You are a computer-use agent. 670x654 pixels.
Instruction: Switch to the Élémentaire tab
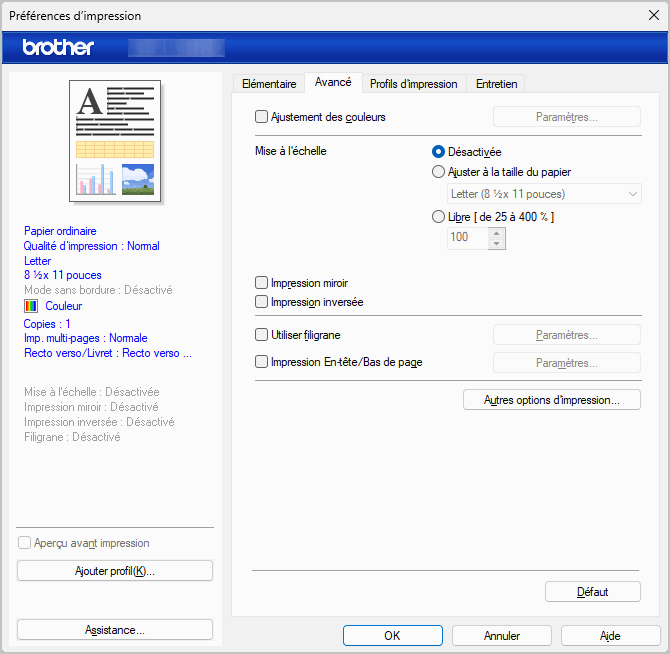click(x=269, y=84)
